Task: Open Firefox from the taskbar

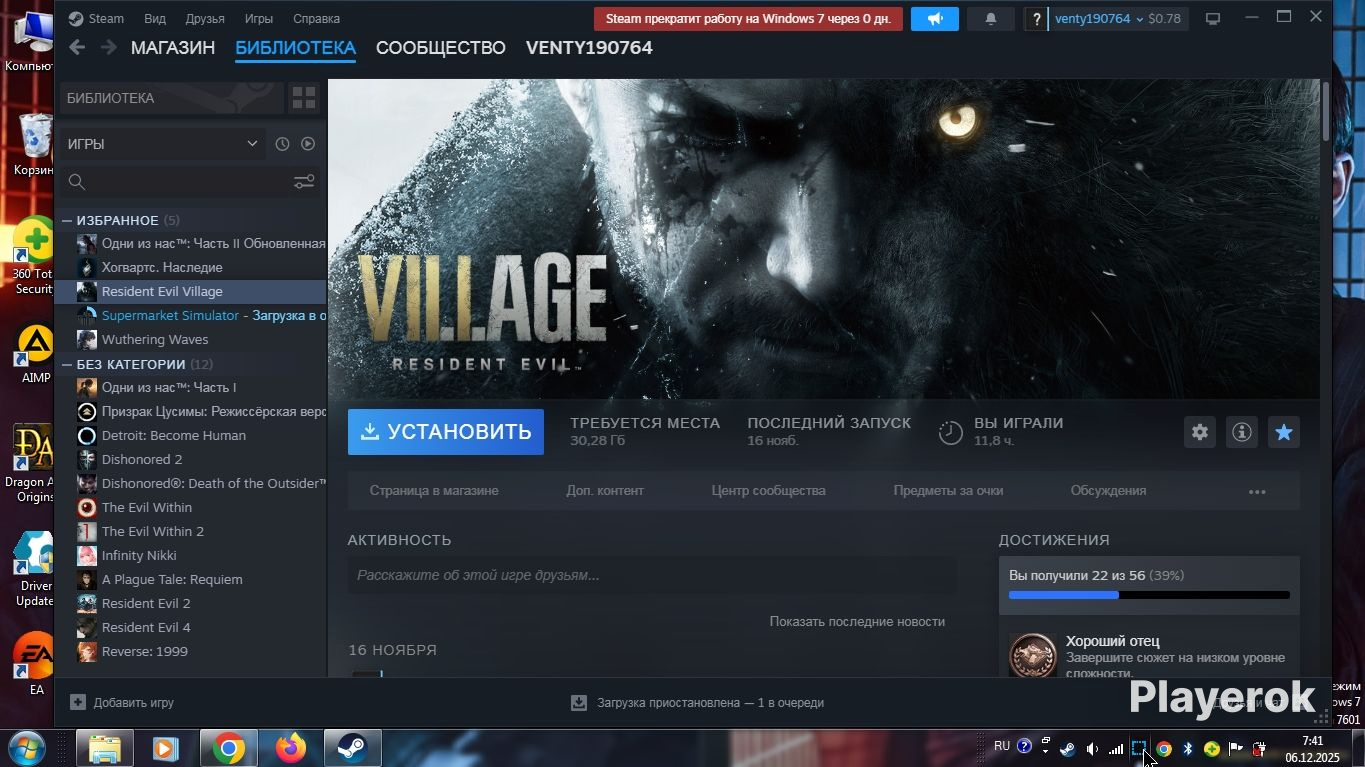Action: tap(290, 748)
